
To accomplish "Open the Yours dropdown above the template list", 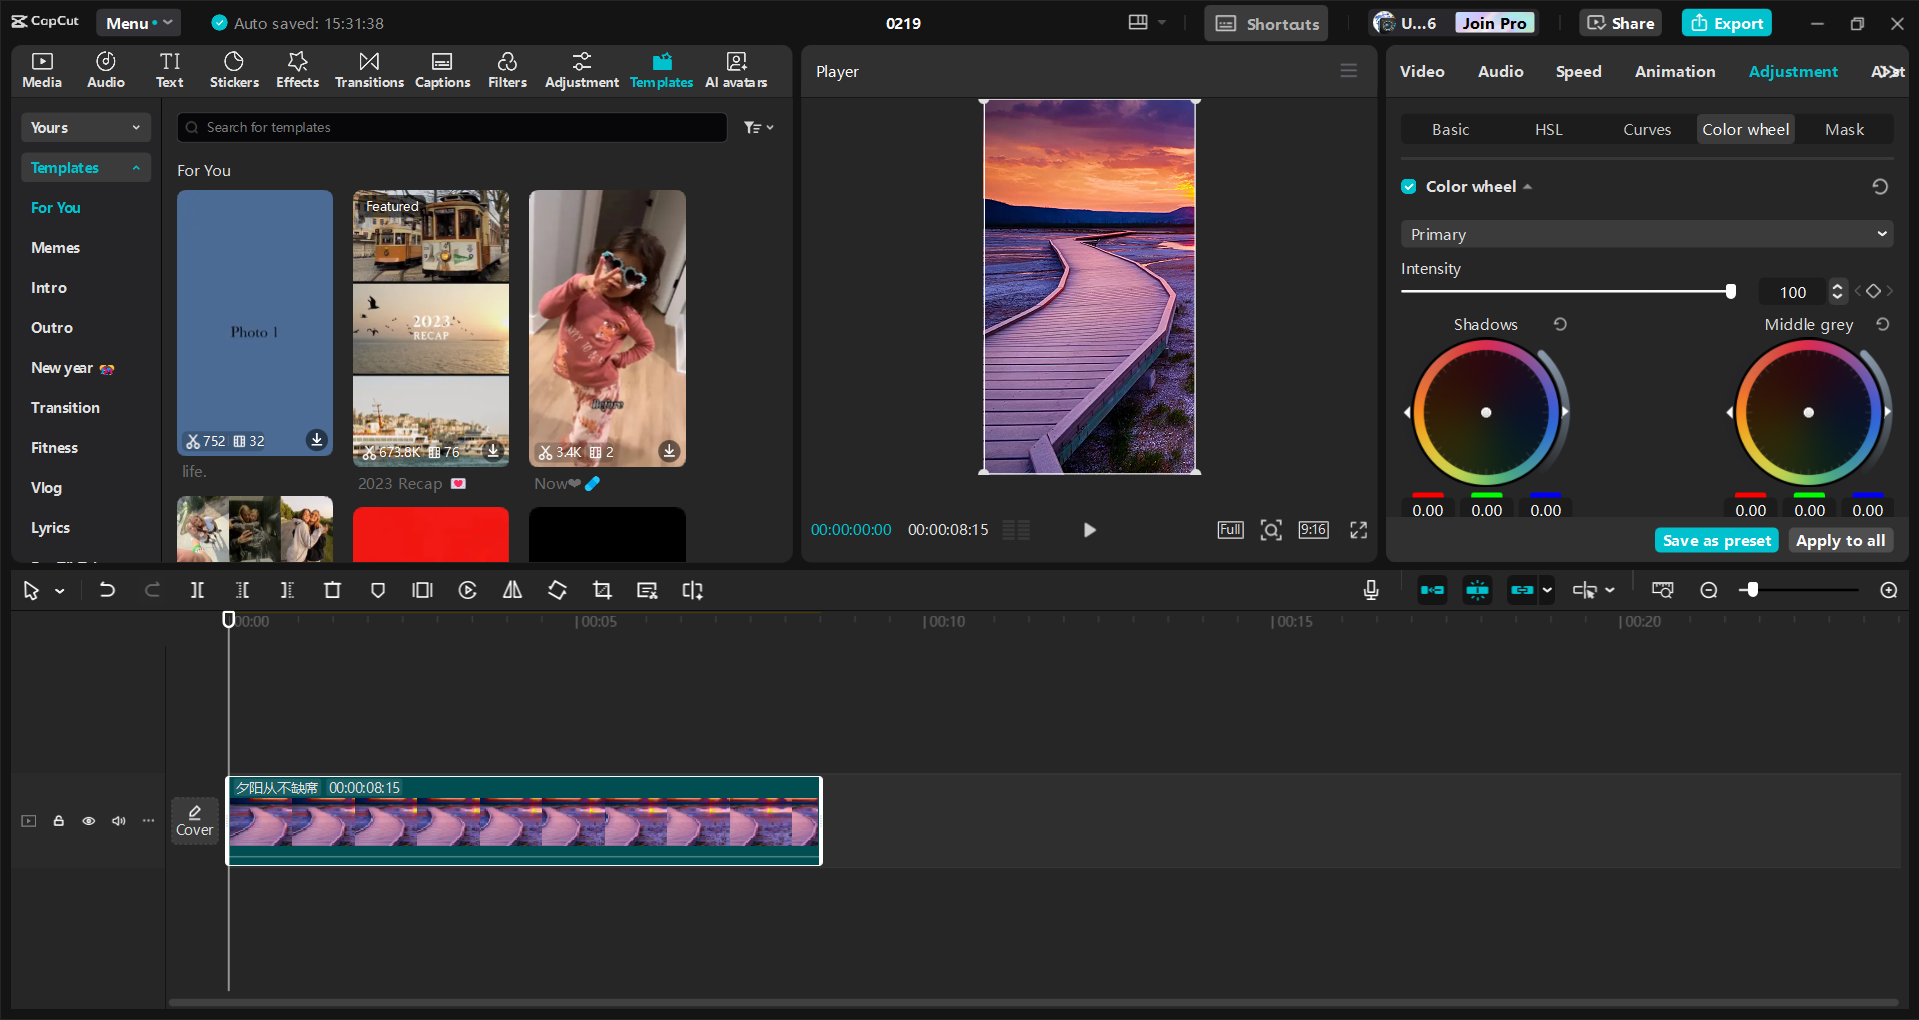I will tap(85, 127).
